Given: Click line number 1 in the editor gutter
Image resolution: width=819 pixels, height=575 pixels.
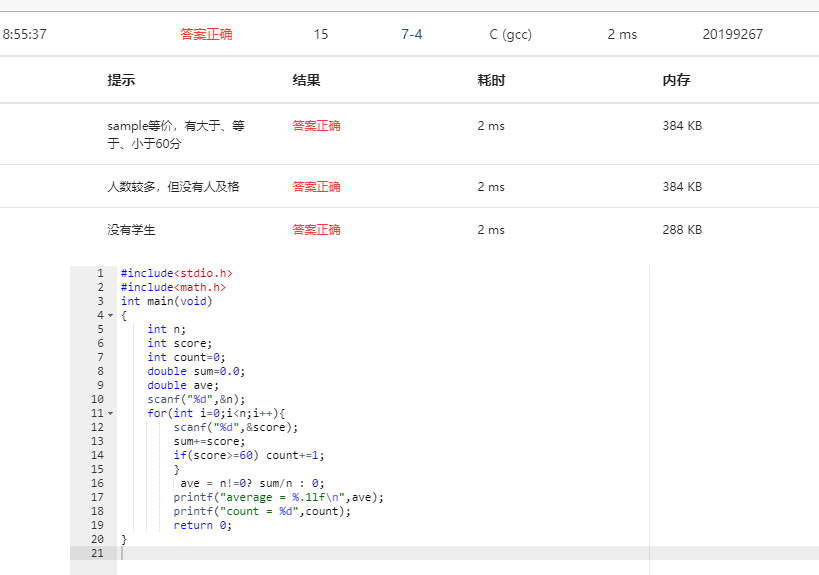Looking at the screenshot, I should (99, 273).
